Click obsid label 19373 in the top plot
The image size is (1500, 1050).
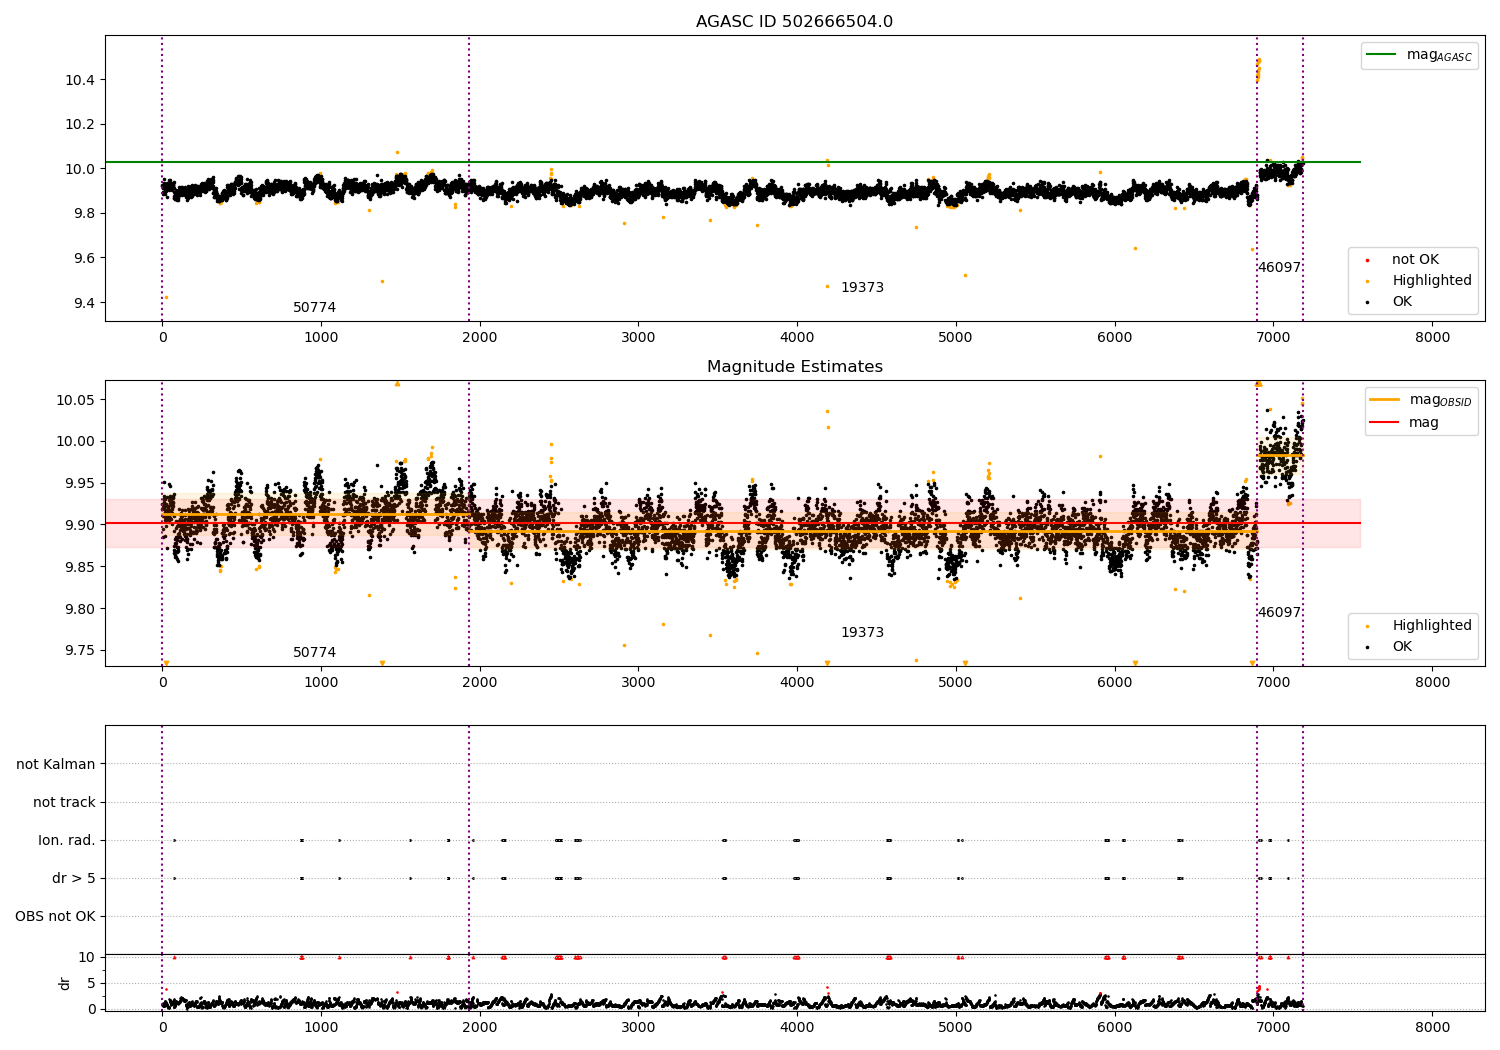(x=862, y=288)
